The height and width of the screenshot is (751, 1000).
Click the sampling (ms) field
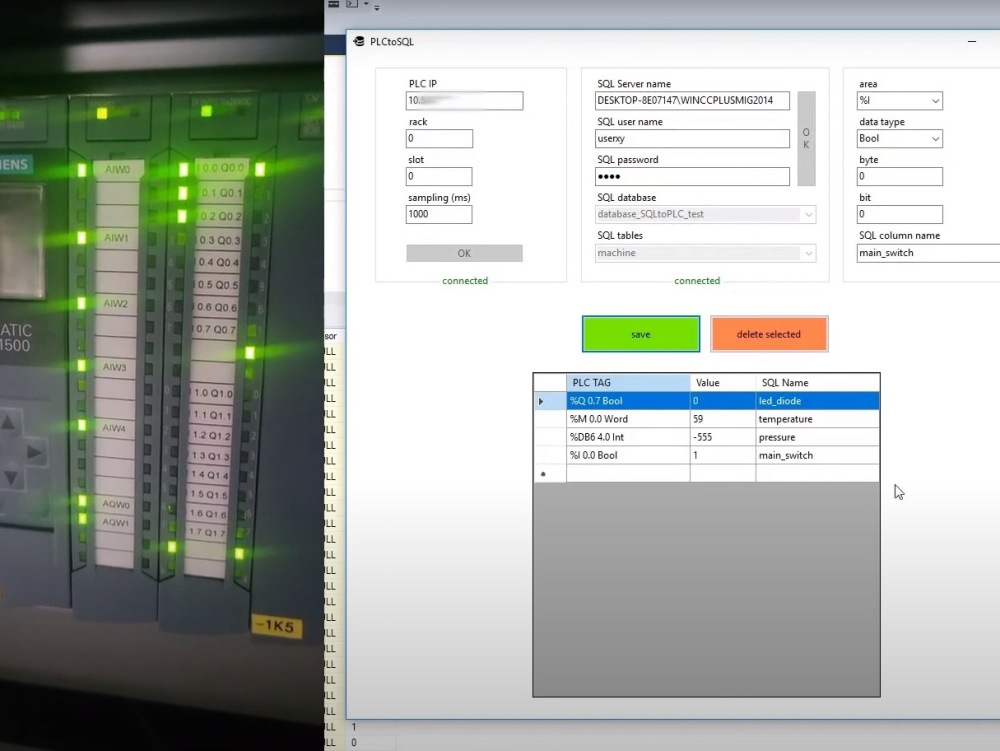(x=439, y=214)
